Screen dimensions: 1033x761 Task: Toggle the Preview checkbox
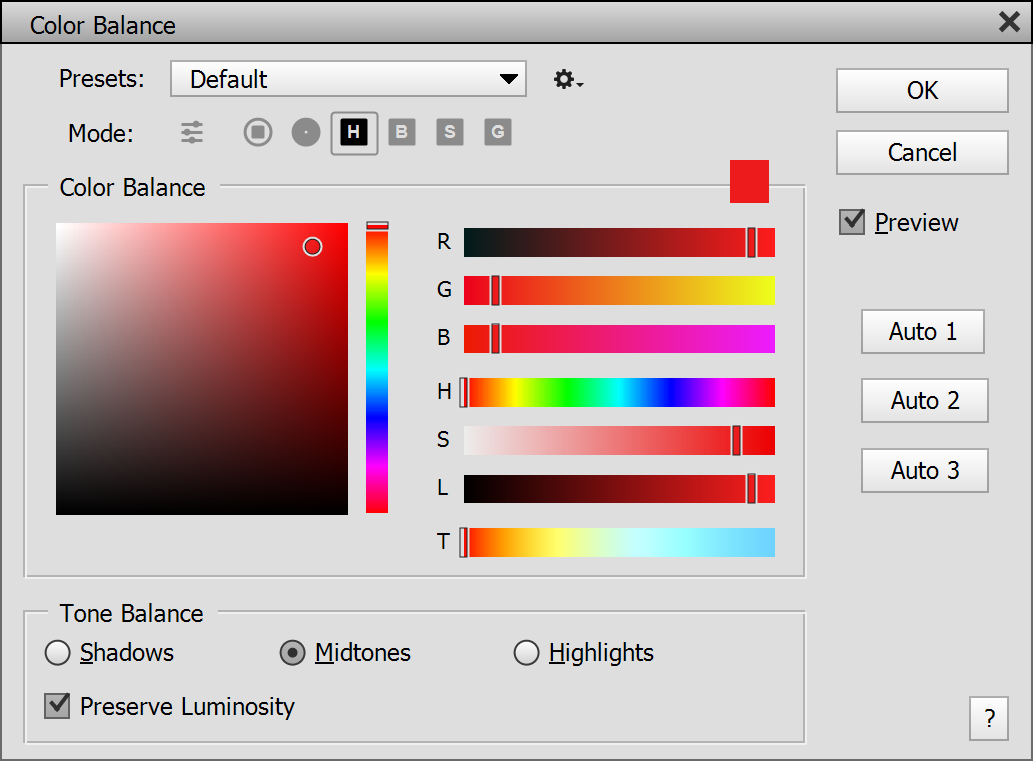point(852,222)
